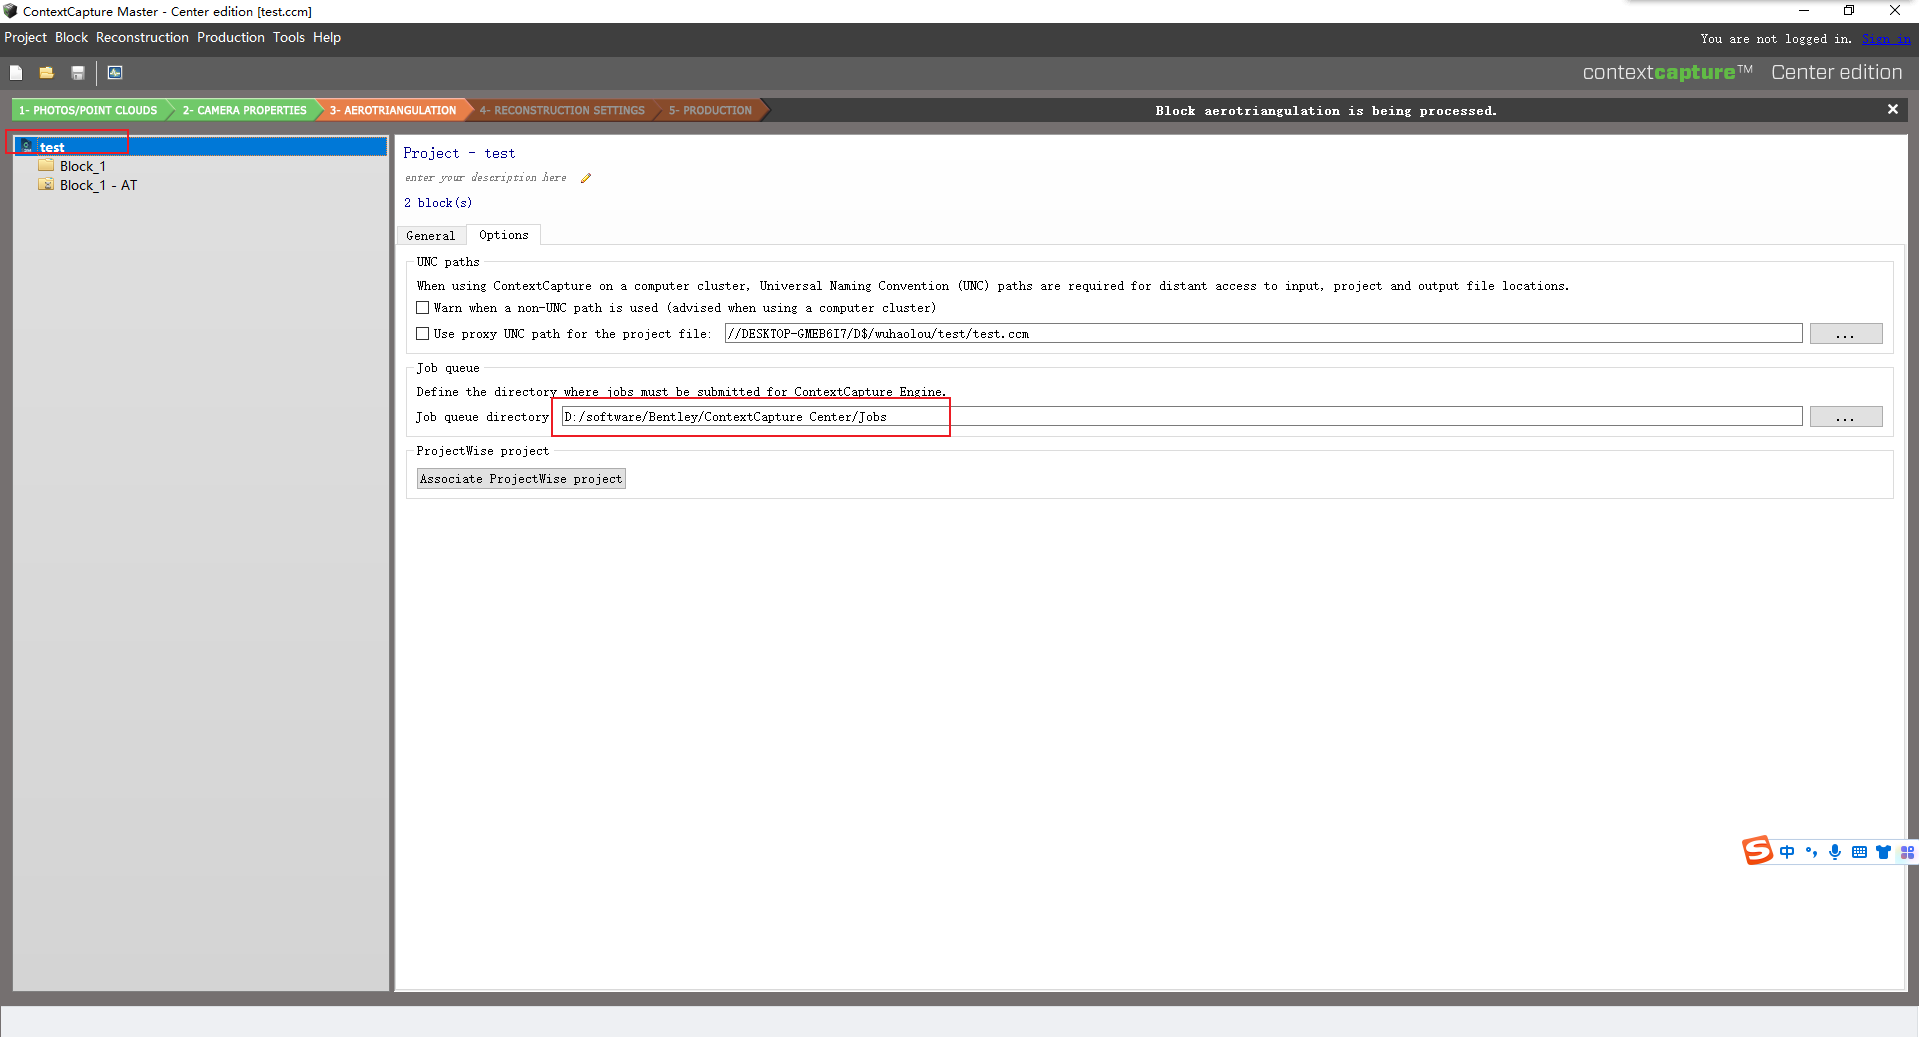
Task: Go to step 1 Photos/Point Clouds
Action: click(88, 110)
